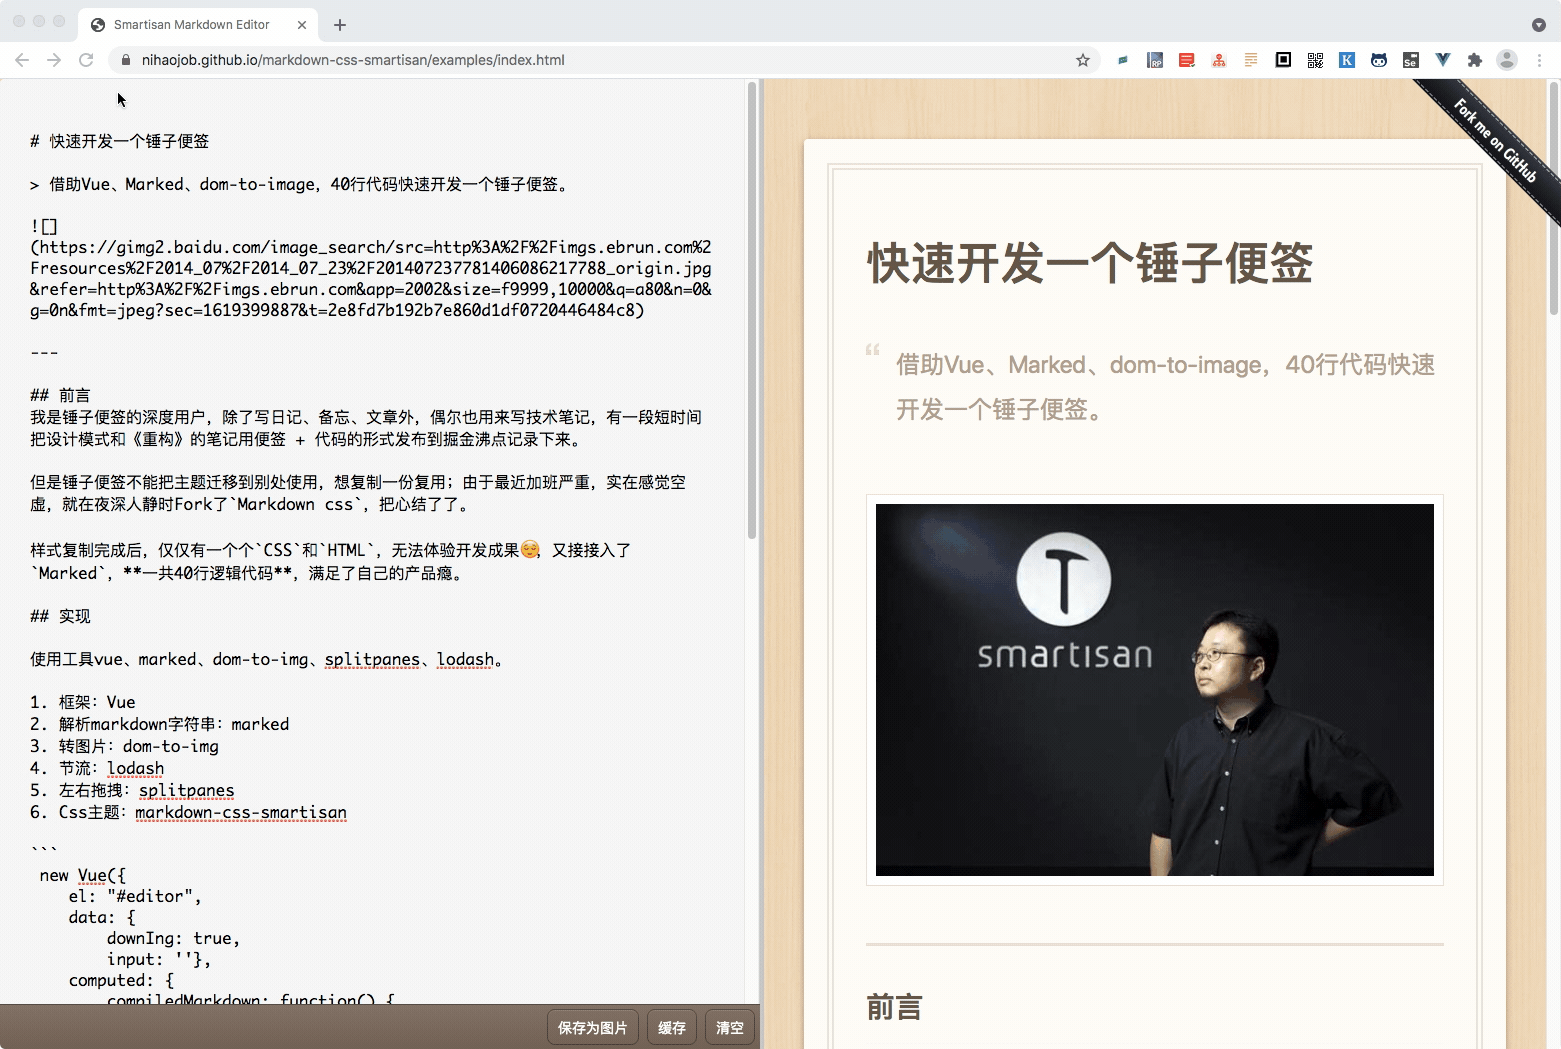Open a new browser tab
Screen dimensions: 1561x1049
[340, 25]
